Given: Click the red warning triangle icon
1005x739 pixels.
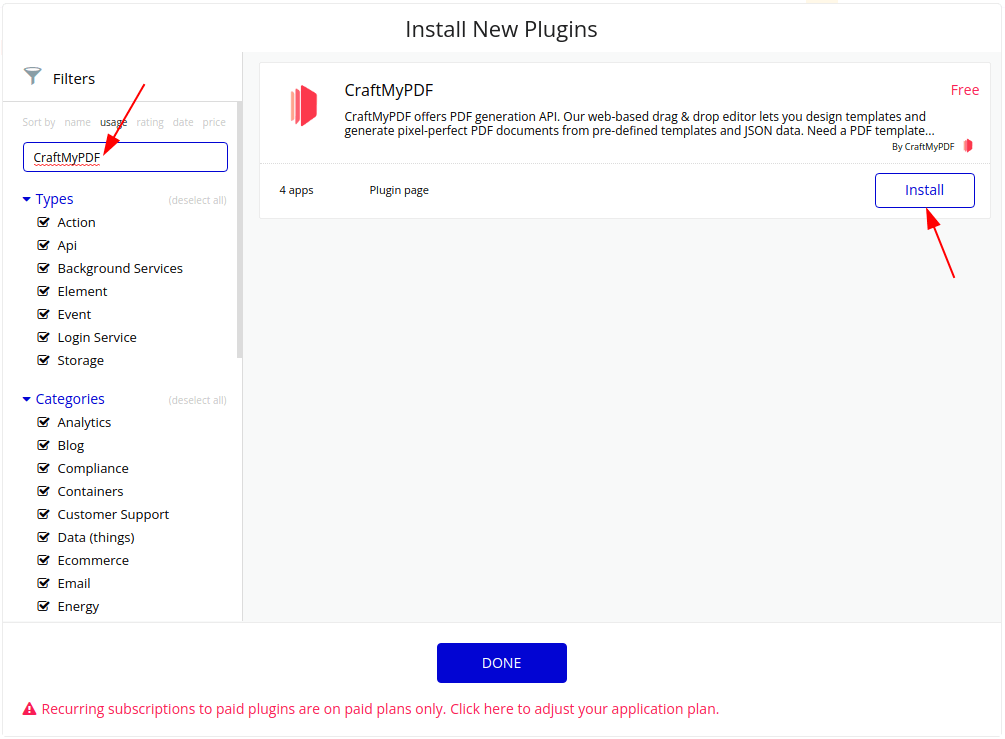Looking at the screenshot, I should 29,709.
